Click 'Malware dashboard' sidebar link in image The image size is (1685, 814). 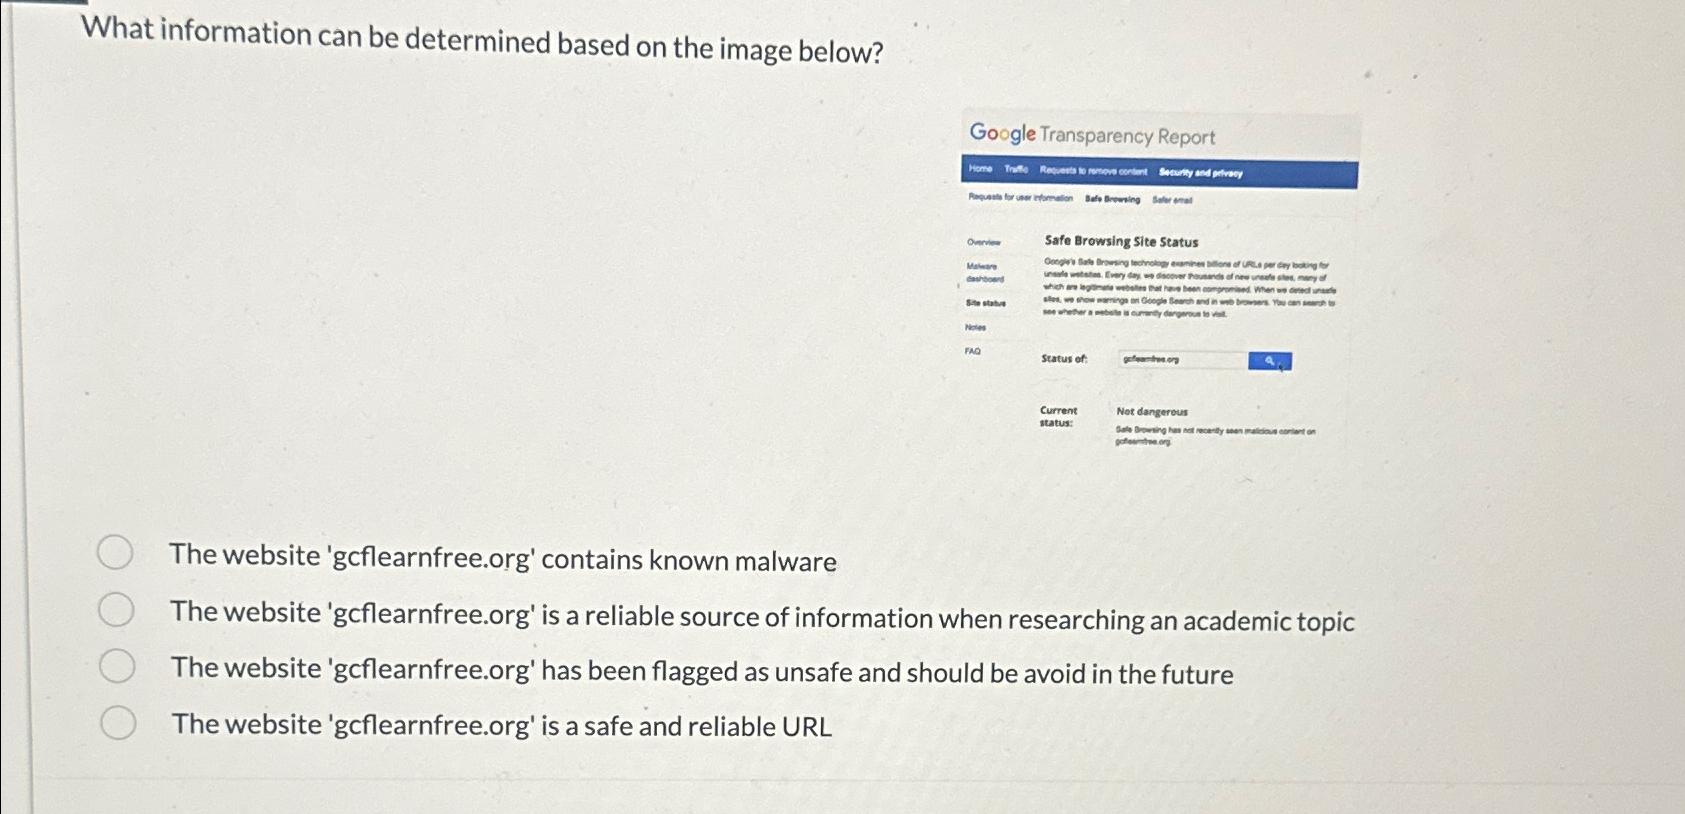(985, 272)
